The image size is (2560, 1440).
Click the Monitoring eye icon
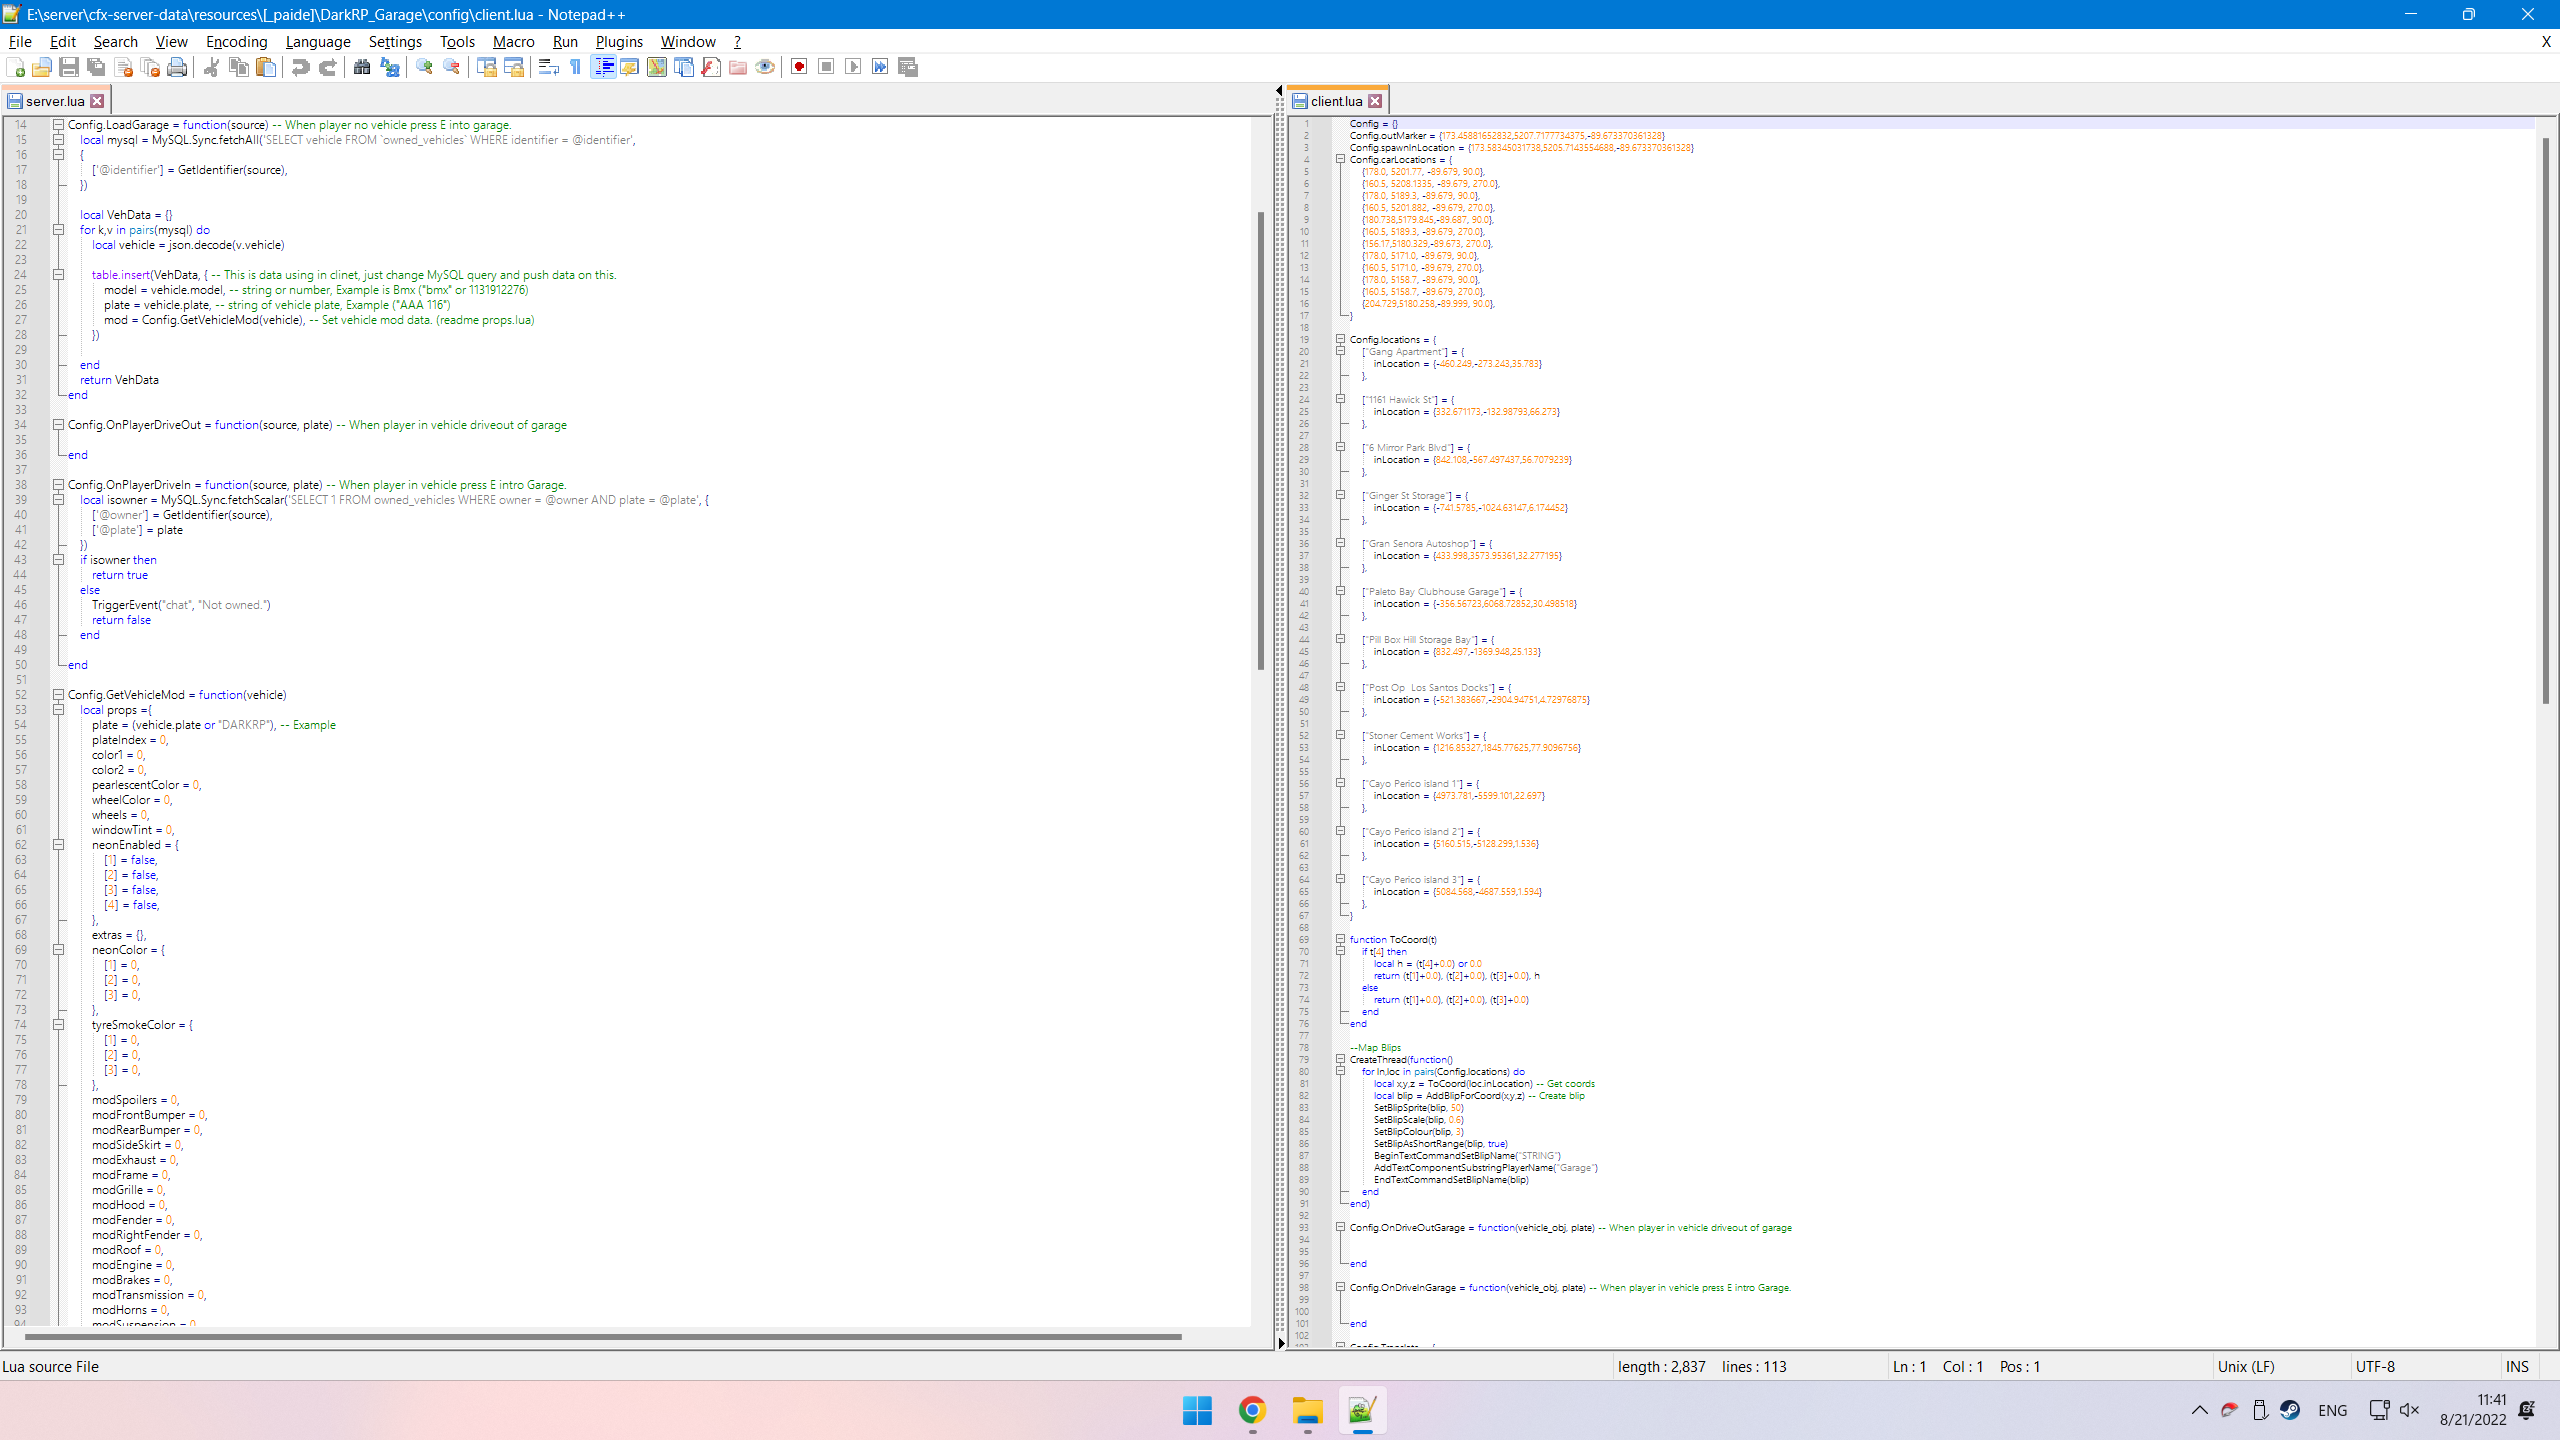(765, 67)
